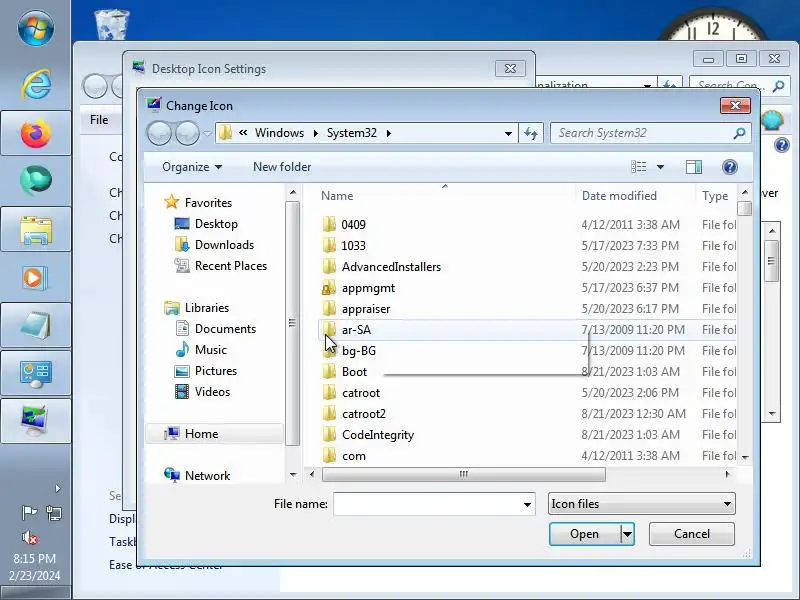
Task: Click the Forward button in Change Icon dialog
Action: coord(187,133)
